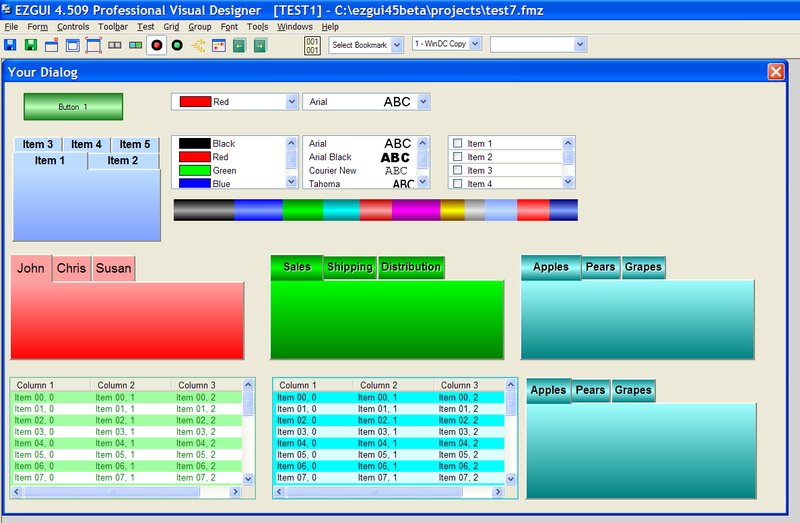Click right arrow of green listview's horizontal scrollbar
This screenshot has height=523, width=800.
point(235,491)
